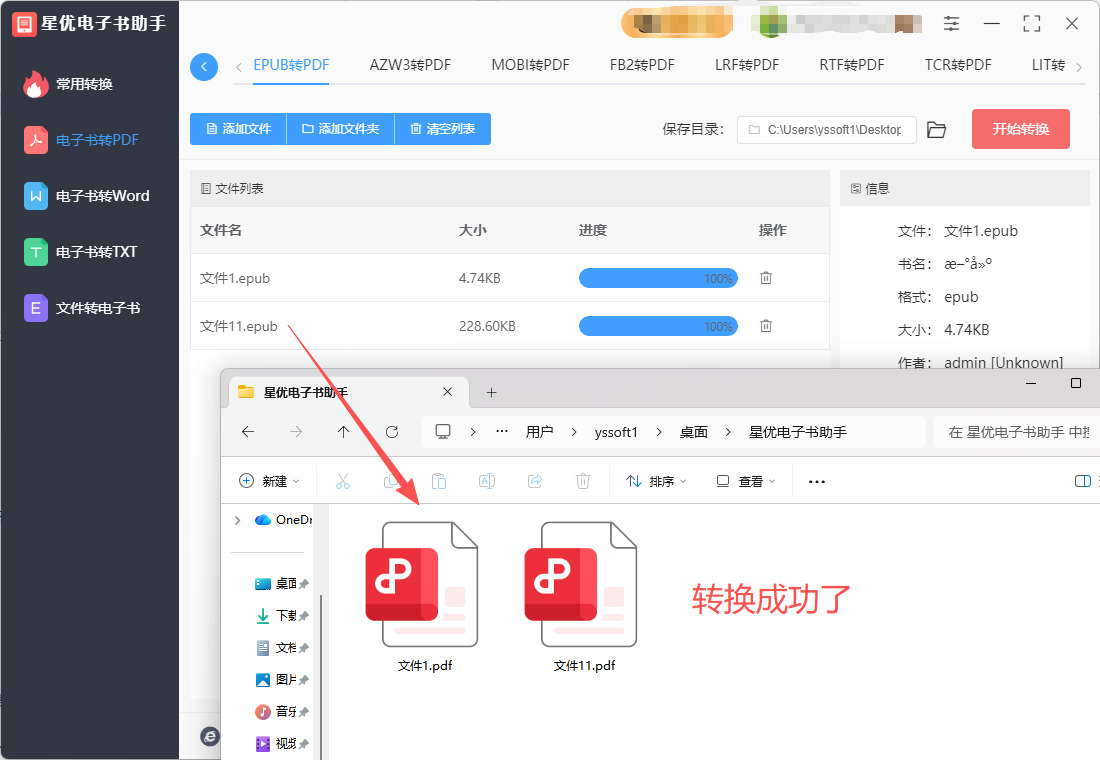Refresh the Explorer folder view
Viewport: 1100px width, 760px height.
[x=392, y=432]
